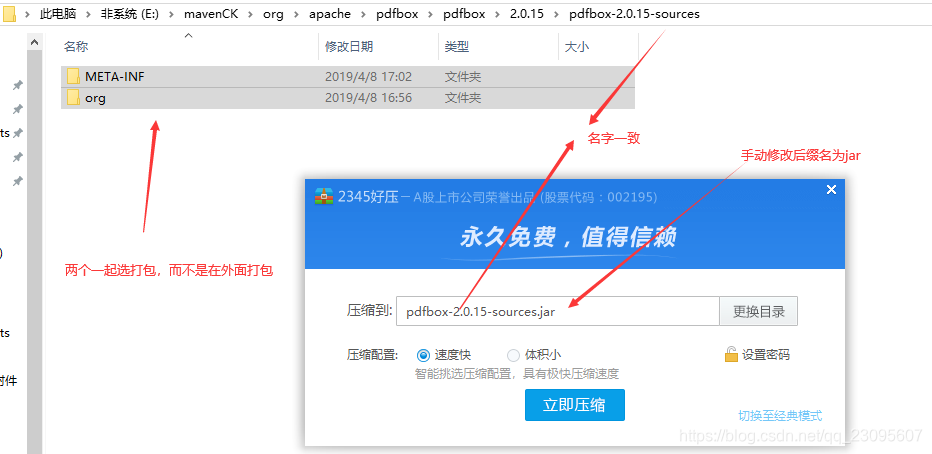Click the navigation pane scroll up arrow

click(x=34, y=42)
